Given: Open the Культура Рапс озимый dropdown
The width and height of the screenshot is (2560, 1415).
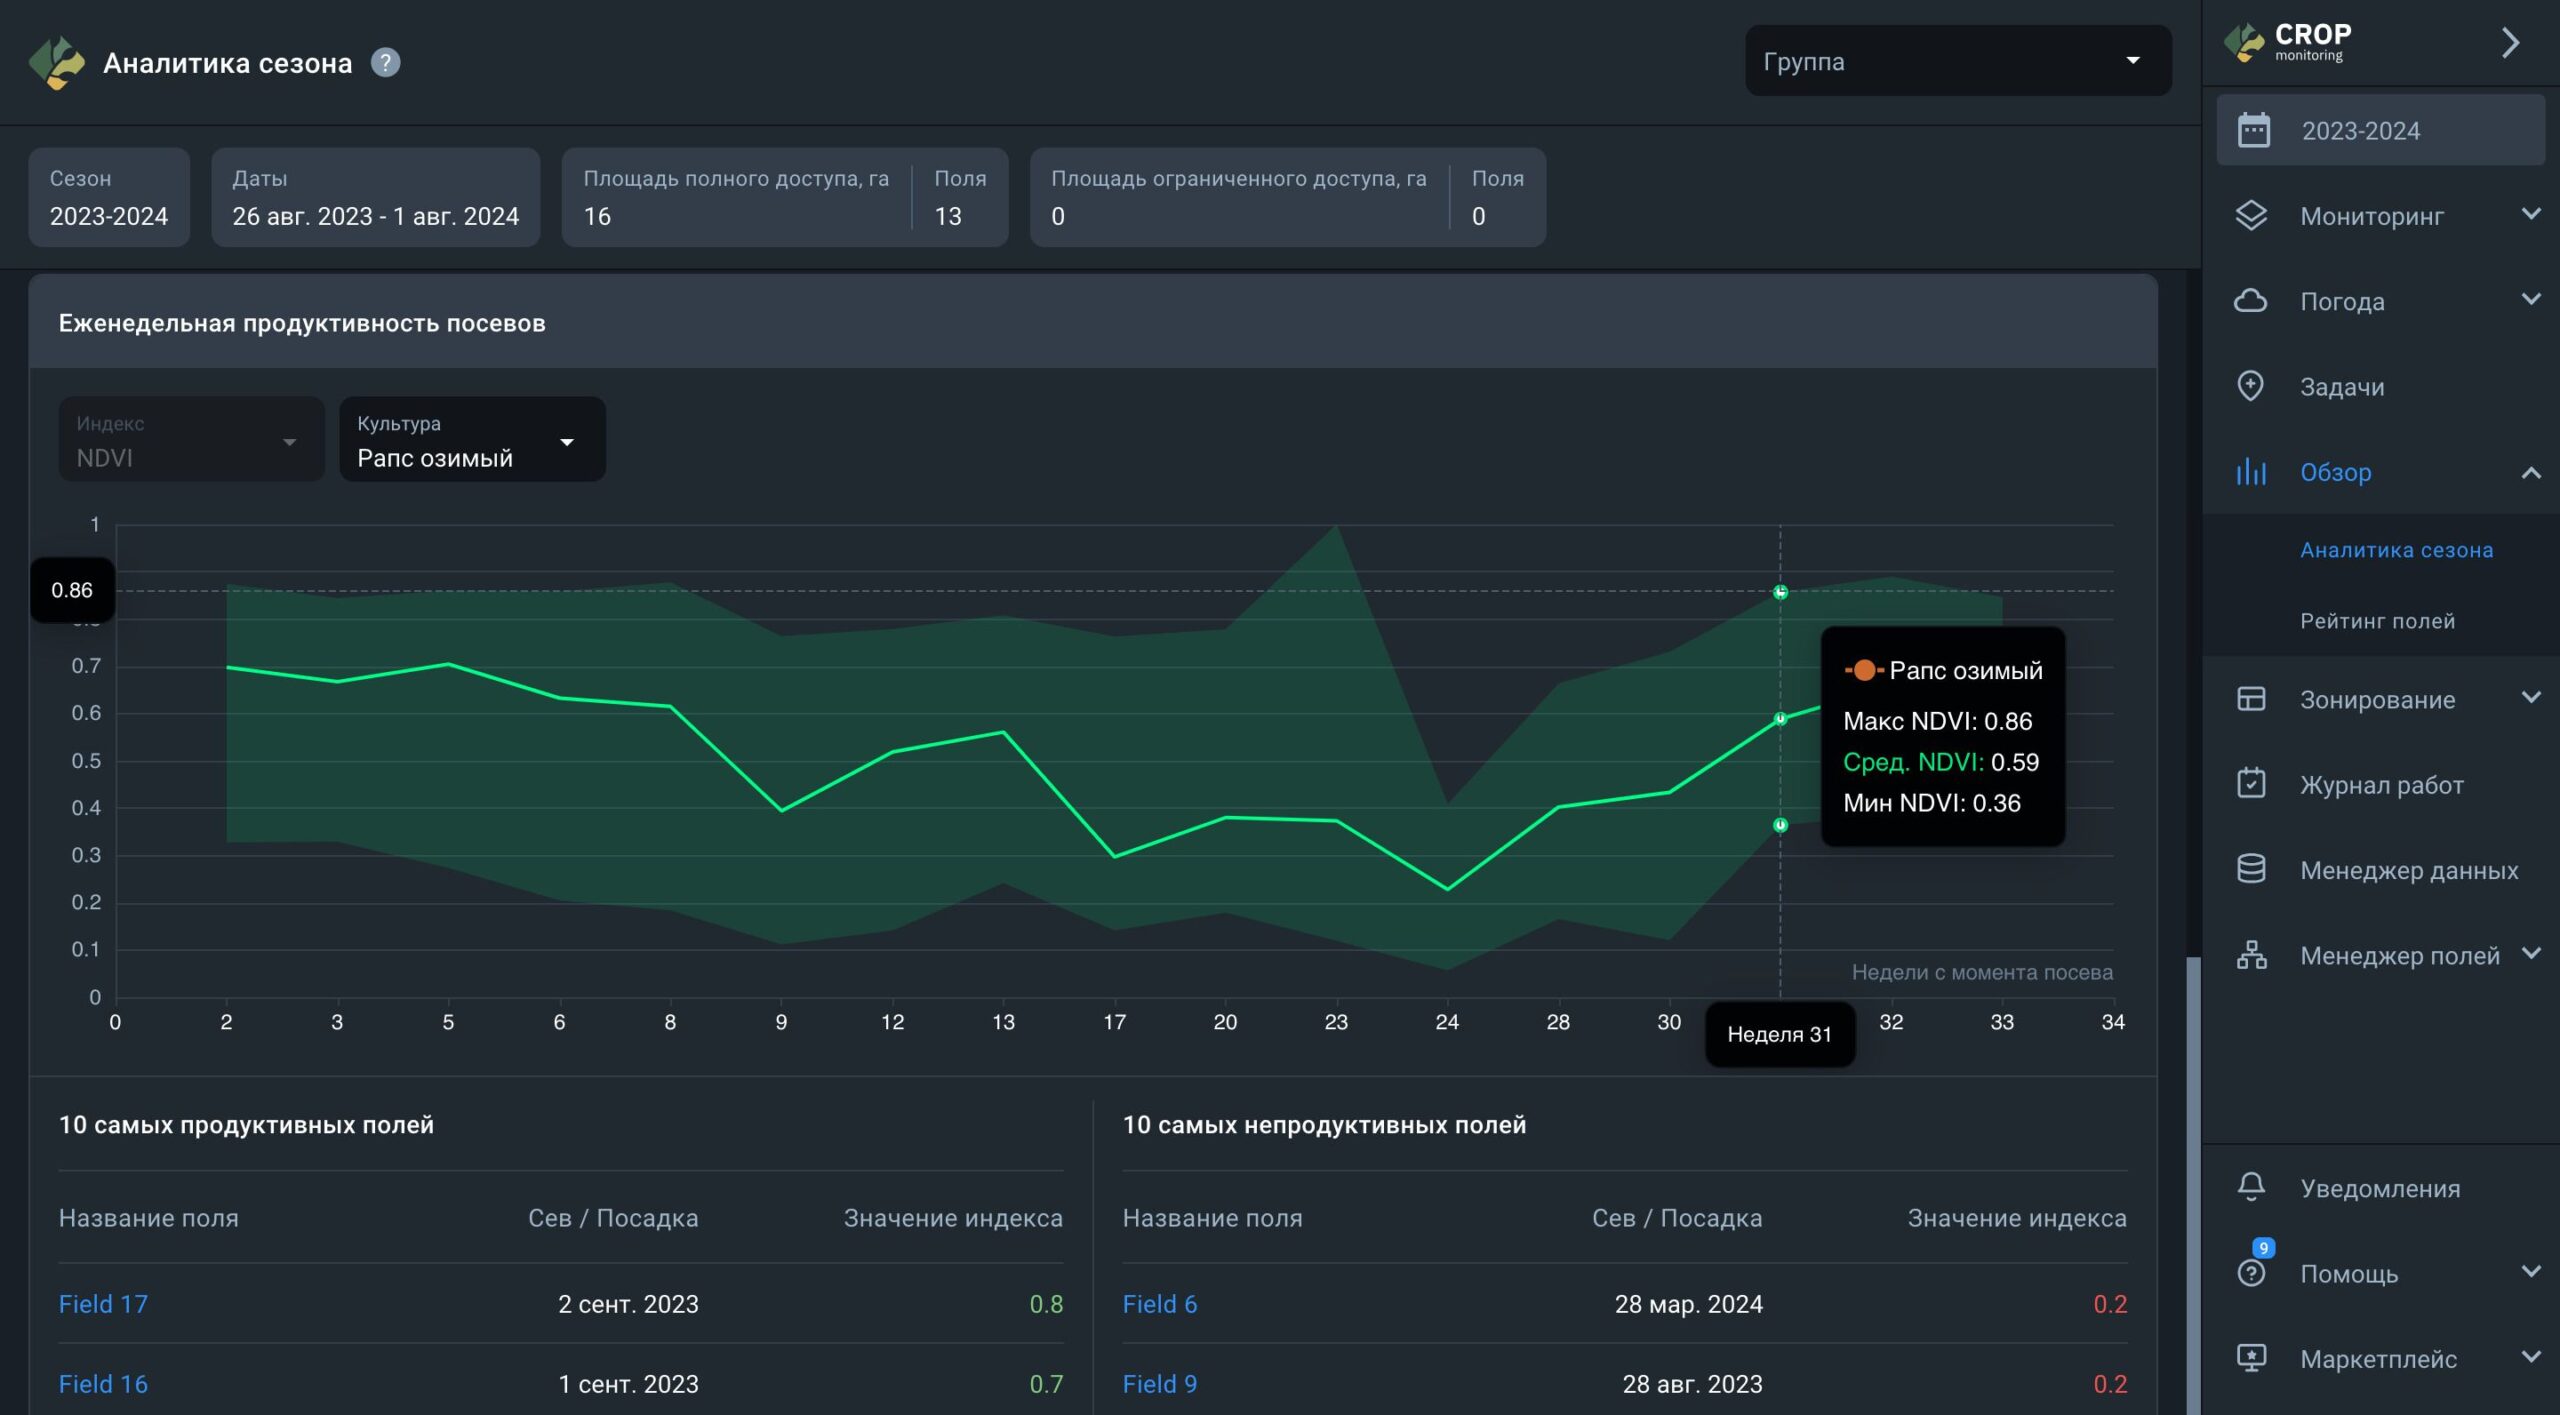Looking at the screenshot, I should coord(472,440).
